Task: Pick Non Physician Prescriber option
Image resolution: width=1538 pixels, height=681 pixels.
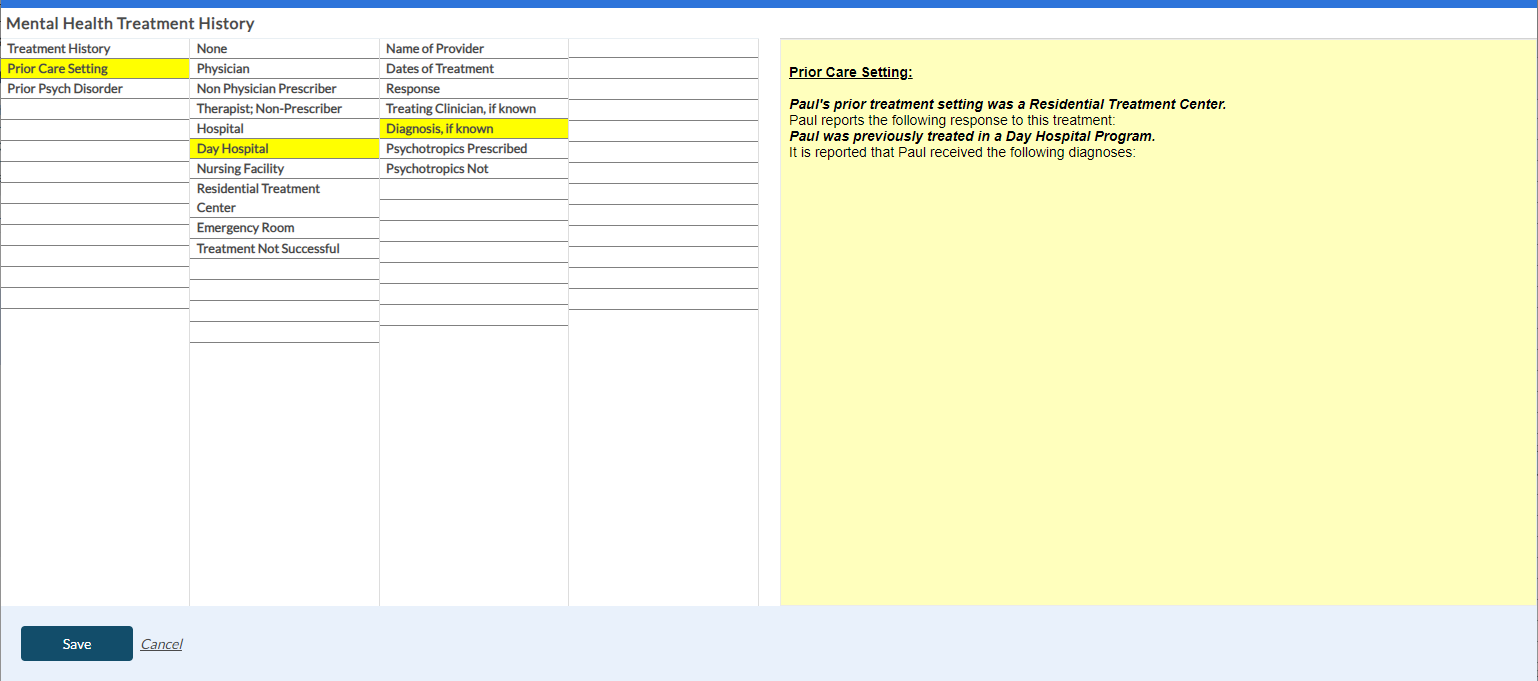Action: point(266,89)
